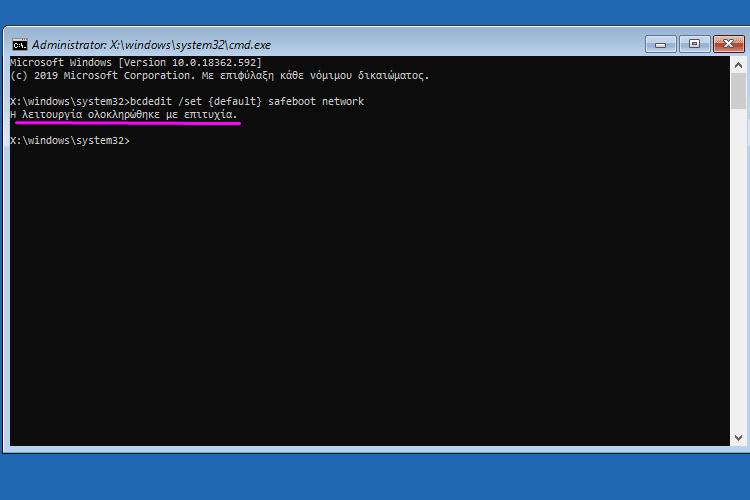The image size is (750, 500).
Task: Click the '(c) 2019 Microsoft Corporation' copyright line
Action: pos(220,76)
